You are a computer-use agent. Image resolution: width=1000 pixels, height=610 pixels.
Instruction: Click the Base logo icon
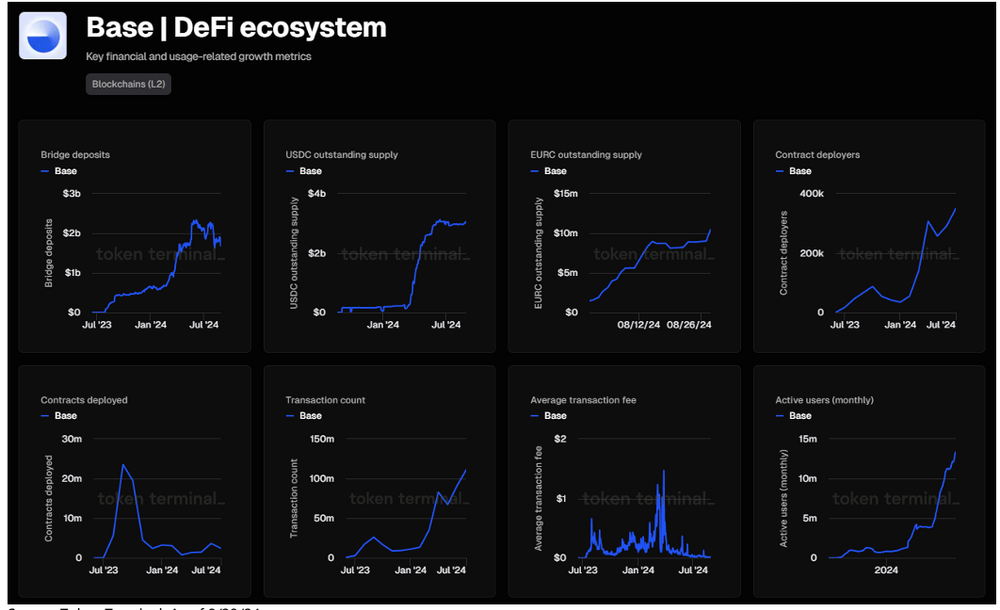pyautogui.click(x=43, y=36)
